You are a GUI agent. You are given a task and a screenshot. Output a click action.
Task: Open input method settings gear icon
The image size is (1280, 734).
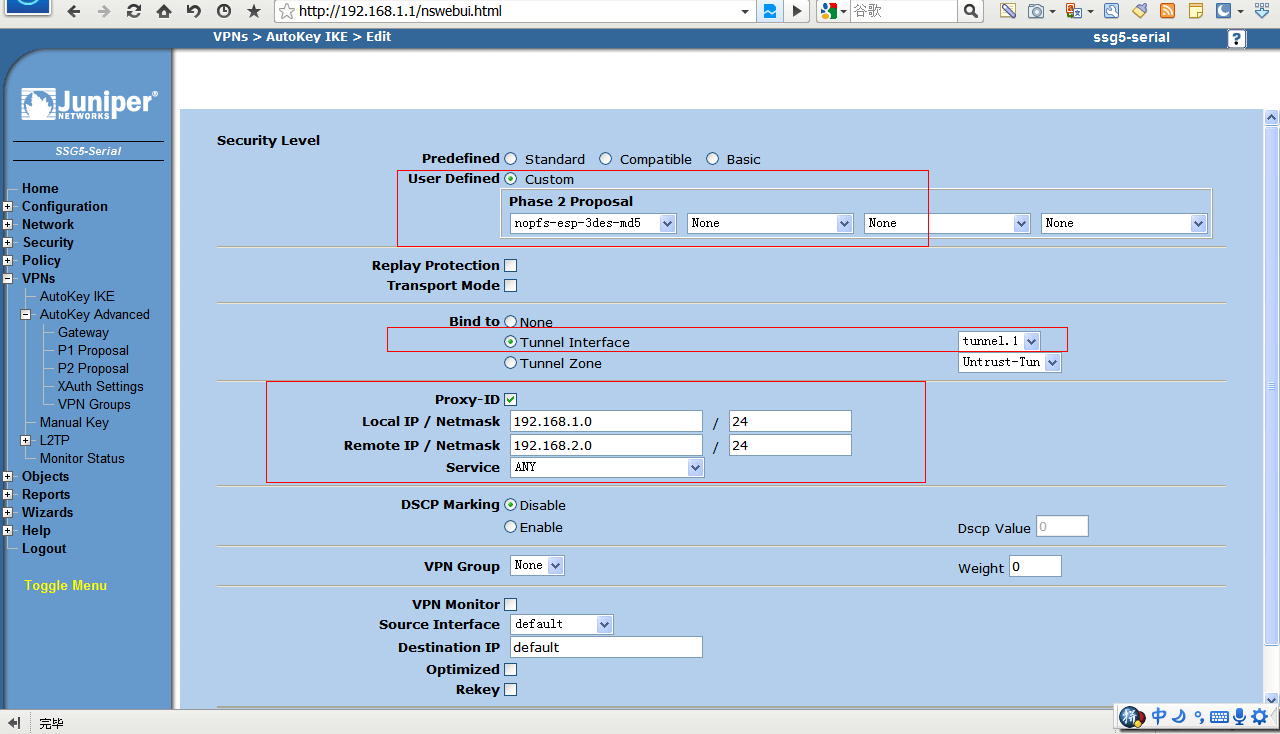click(1262, 716)
